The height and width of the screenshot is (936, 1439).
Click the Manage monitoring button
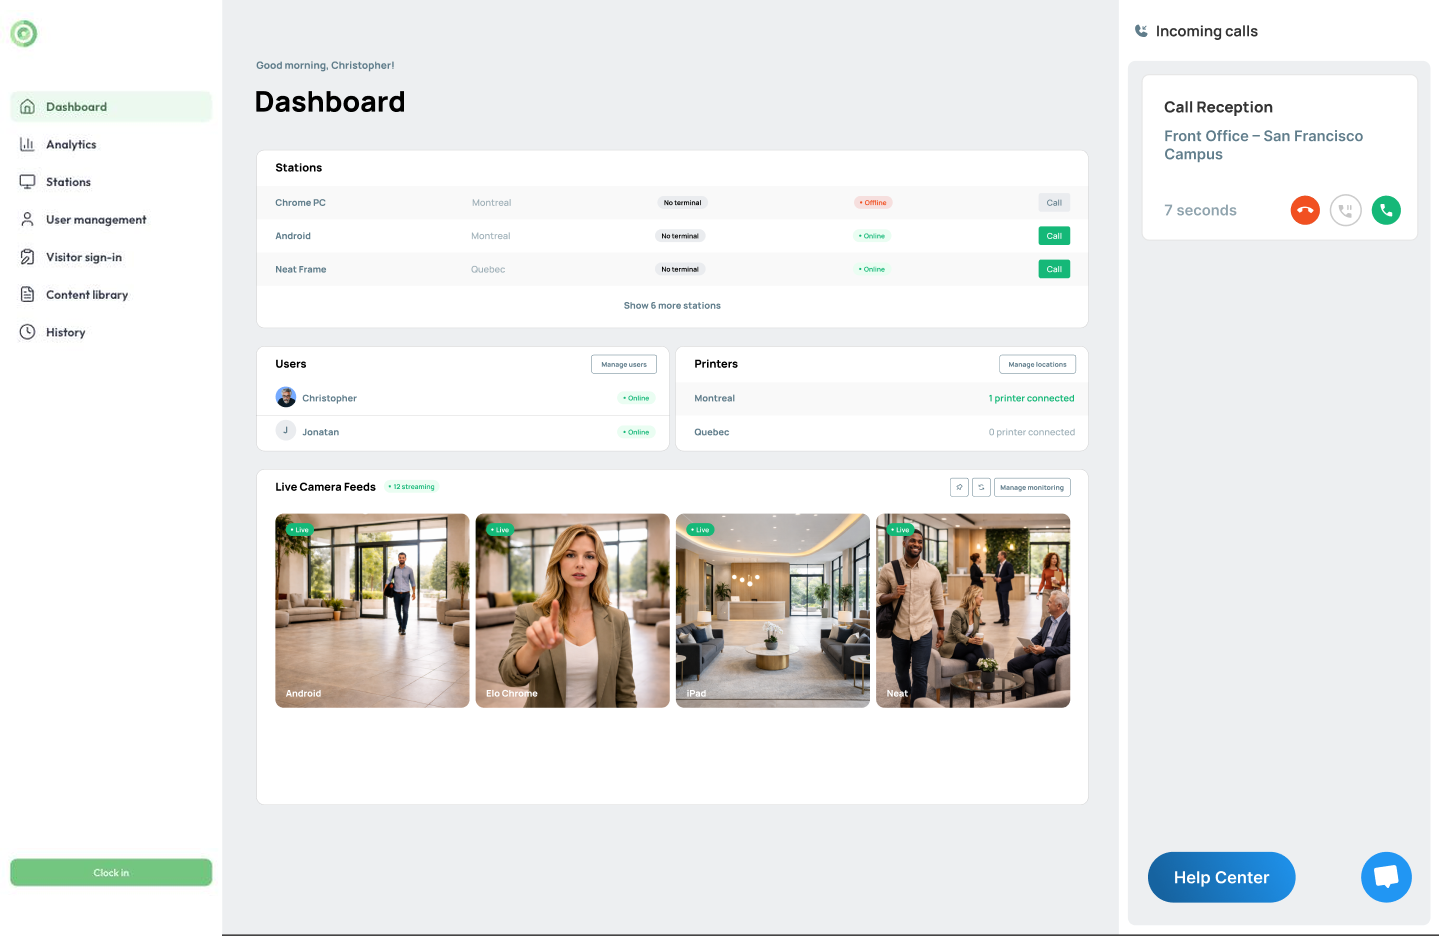click(1032, 487)
